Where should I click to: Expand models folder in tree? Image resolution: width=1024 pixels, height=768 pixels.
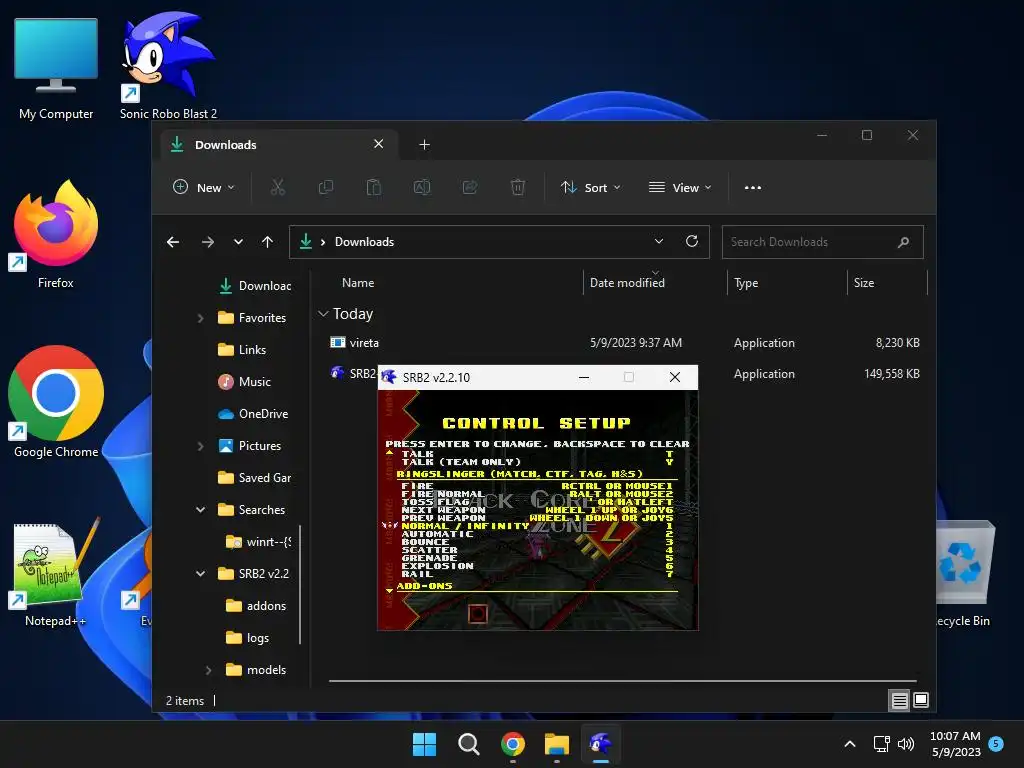208,670
